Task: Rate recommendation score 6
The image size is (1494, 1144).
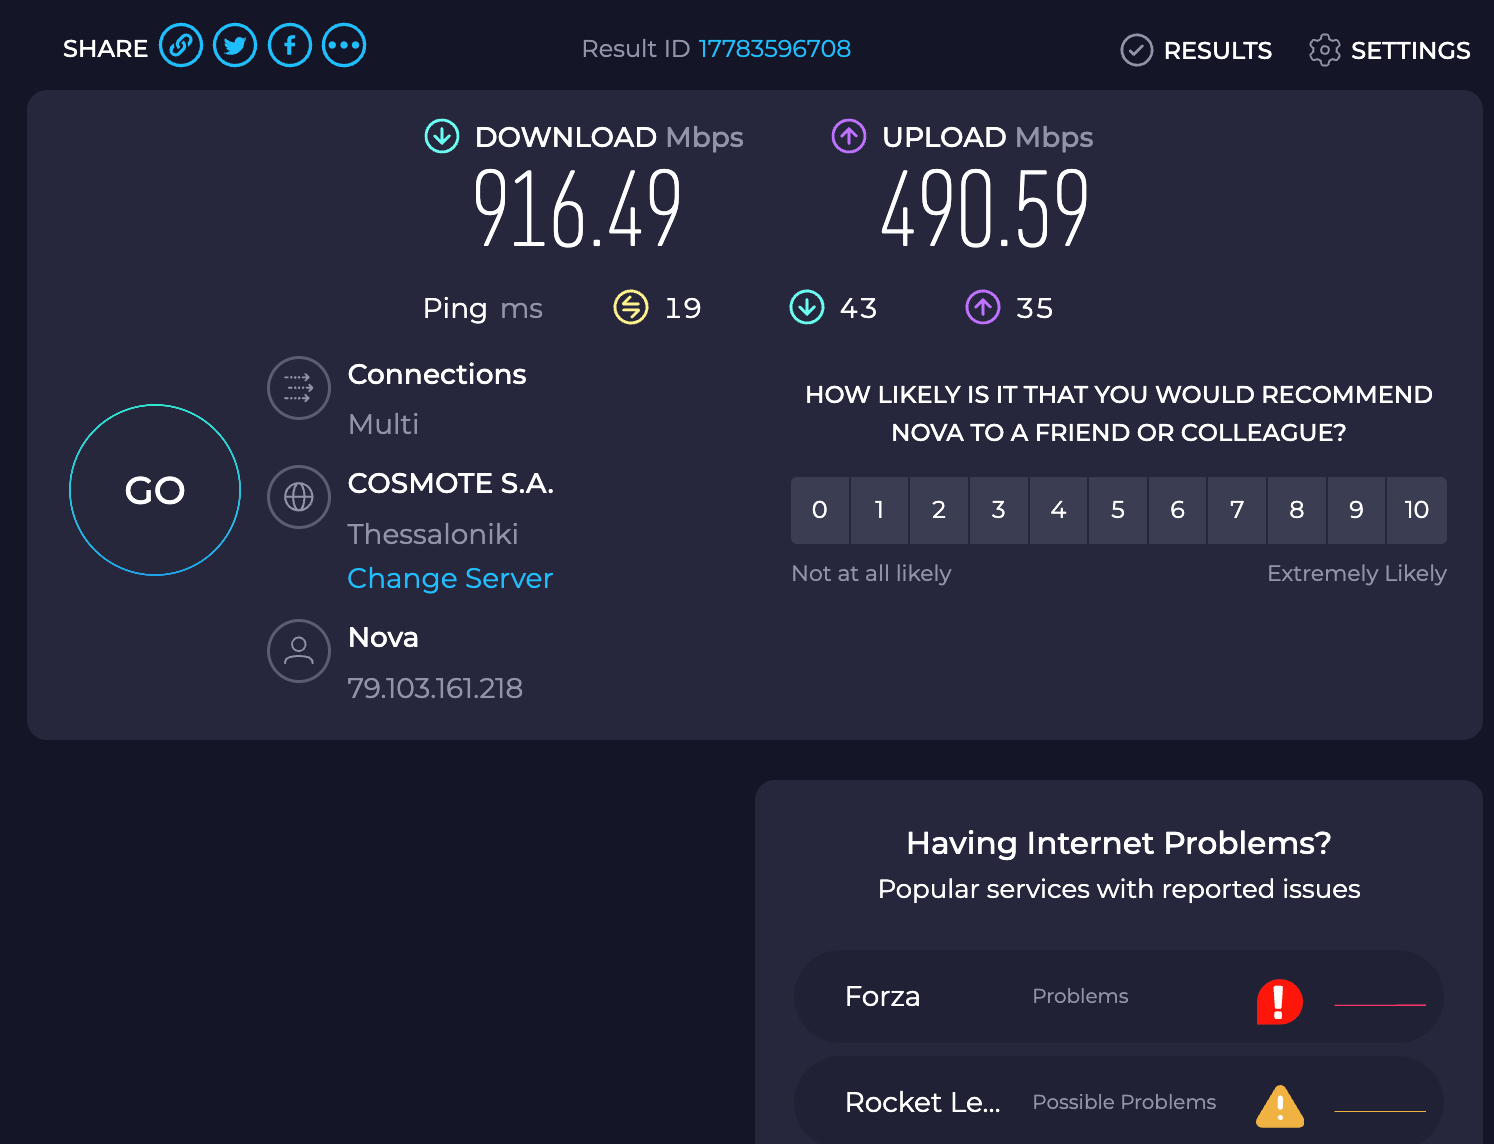Action: click(x=1178, y=510)
